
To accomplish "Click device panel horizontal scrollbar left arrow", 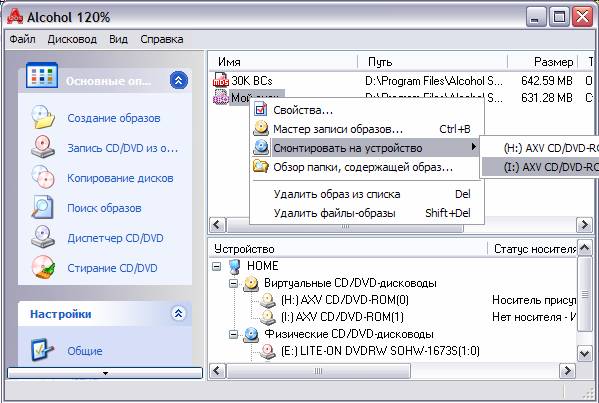I will click(x=218, y=371).
